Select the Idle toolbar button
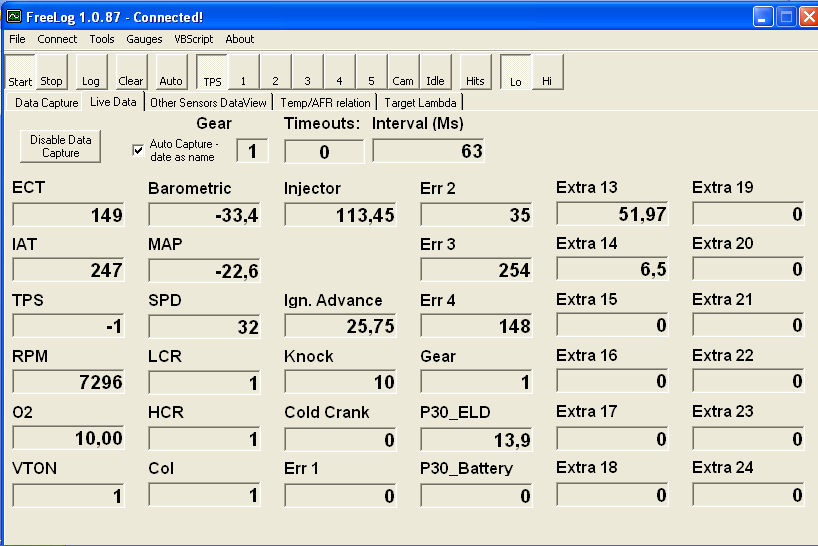The image size is (818, 546). (435, 72)
